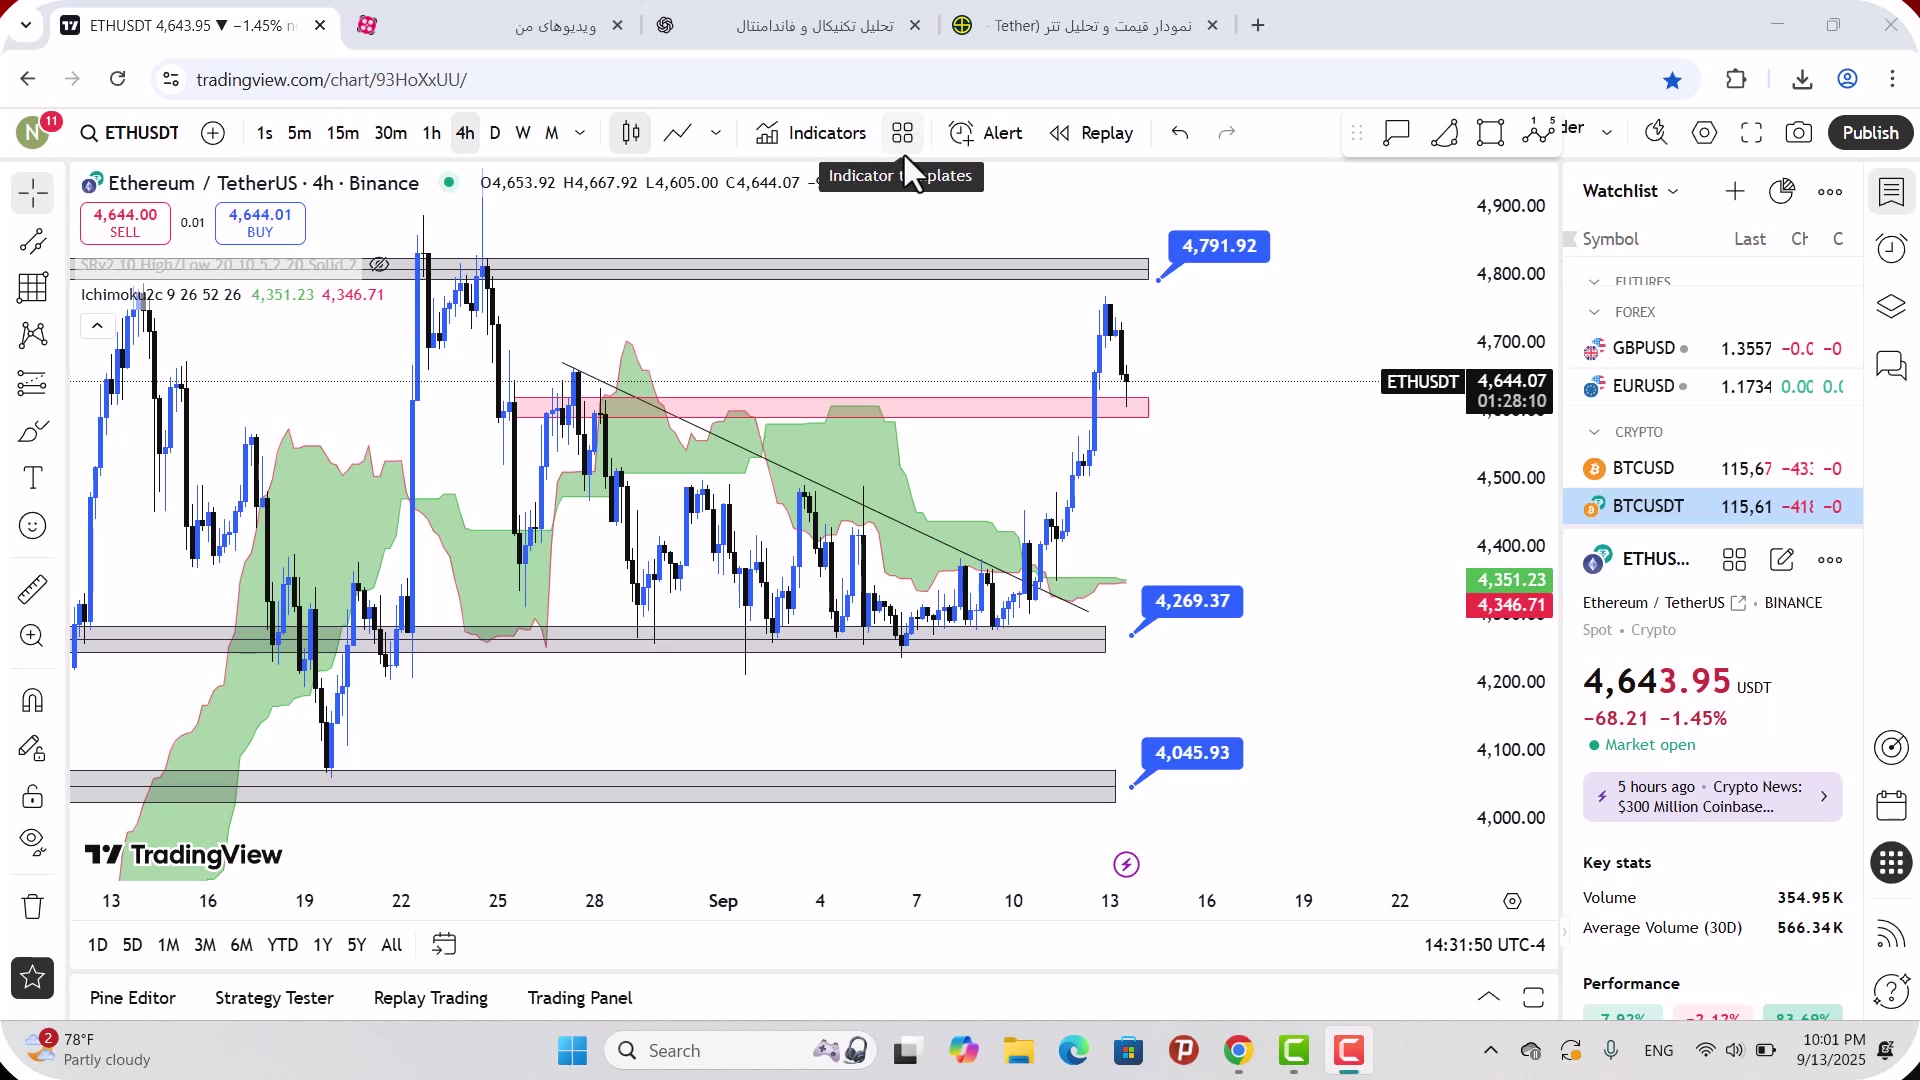Open the Indicators dialog
Viewport: 1920px width, 1080px height.
point(811,133)
